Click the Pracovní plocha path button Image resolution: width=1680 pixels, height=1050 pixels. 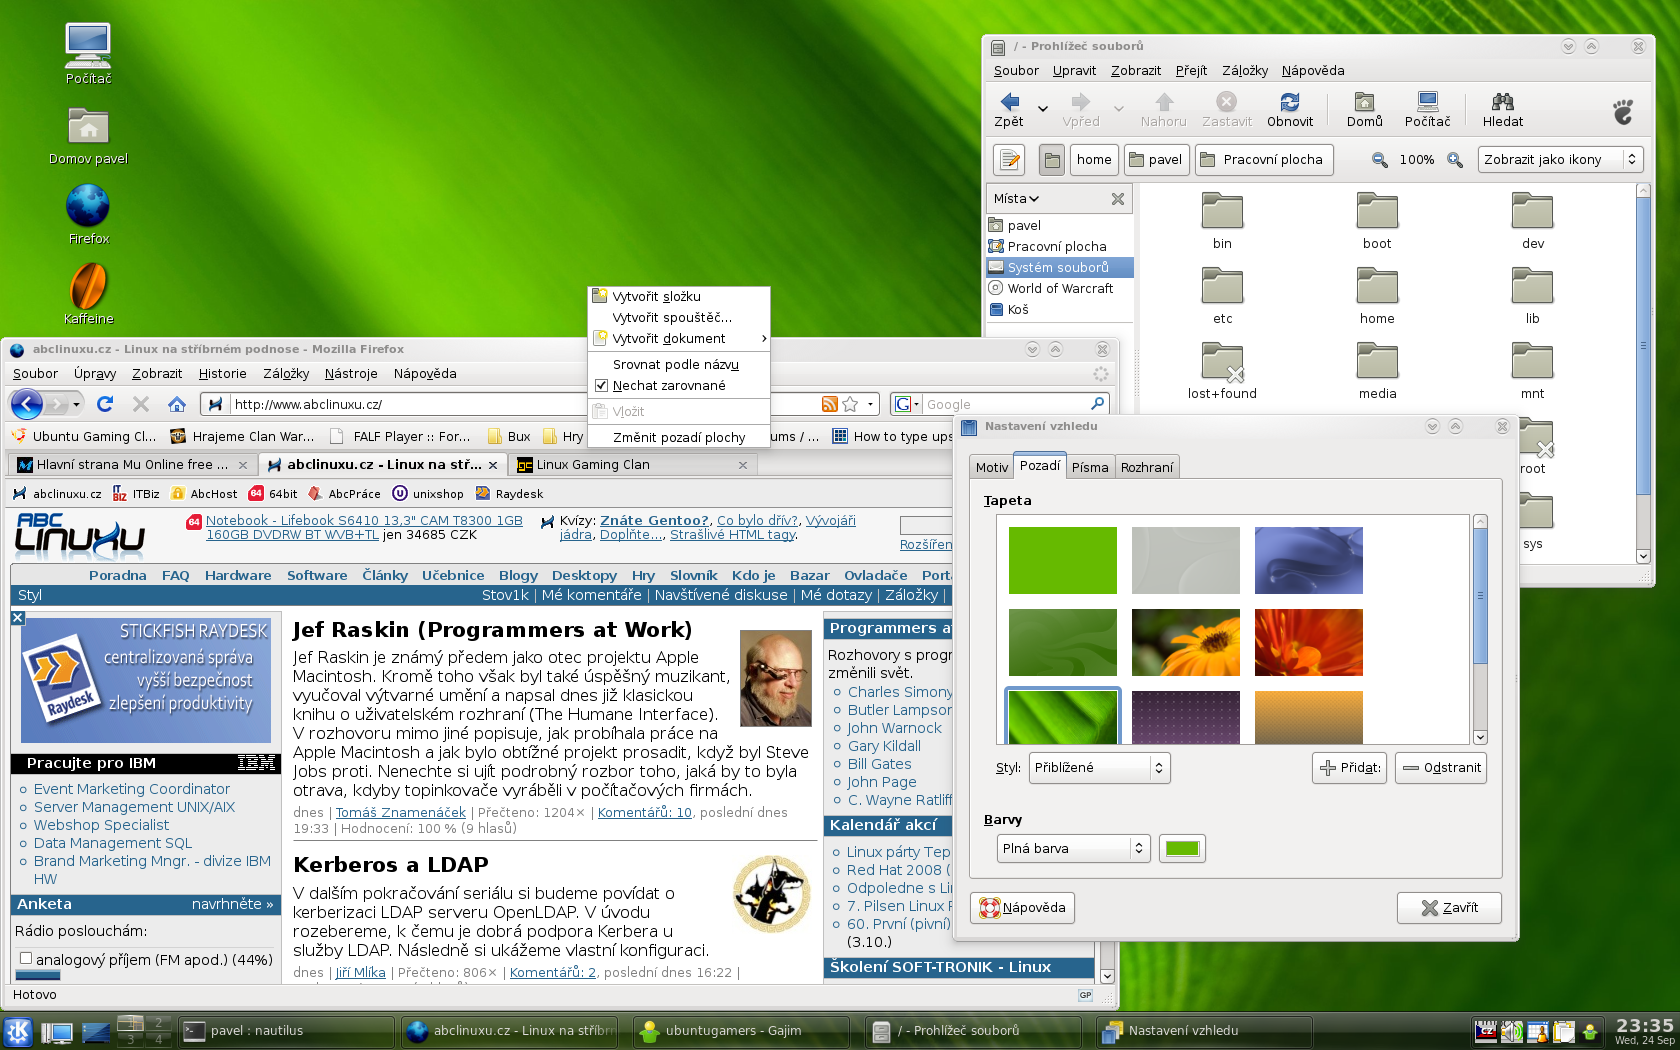(1264, 160)
